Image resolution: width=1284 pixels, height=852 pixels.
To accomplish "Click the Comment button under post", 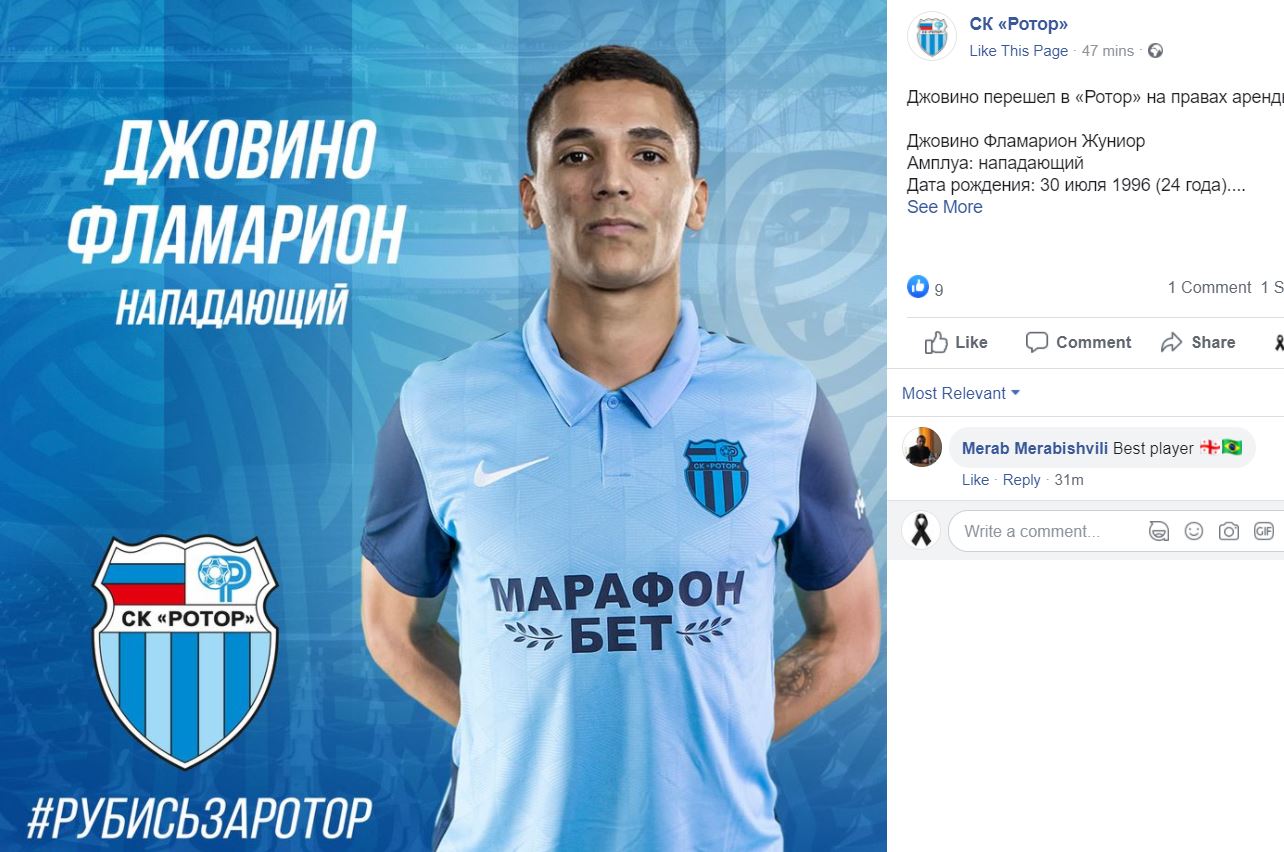I will 1078,342.
